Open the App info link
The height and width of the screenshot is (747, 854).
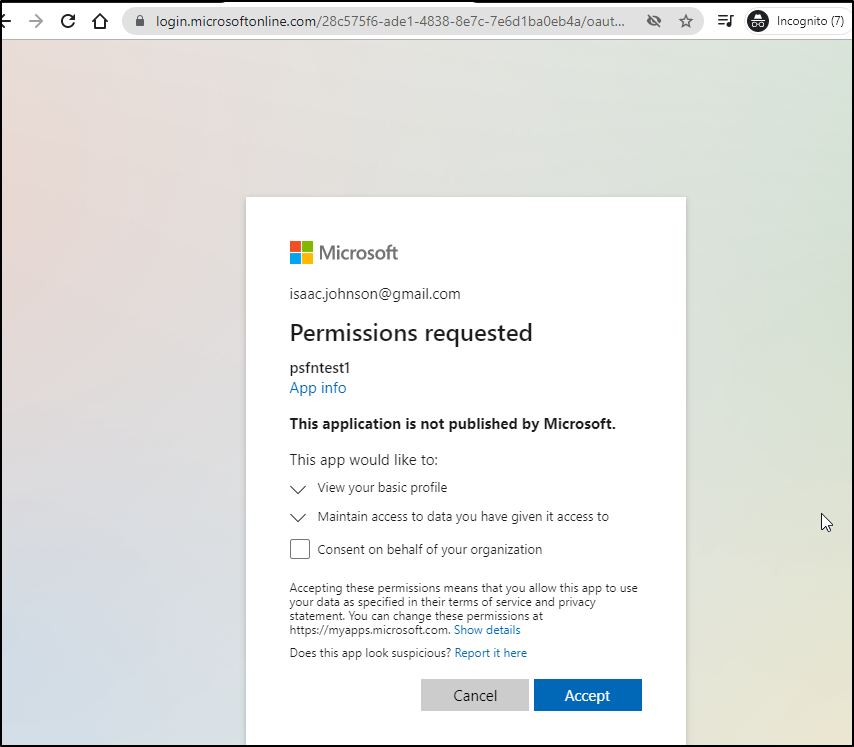(x=318, y=388)
